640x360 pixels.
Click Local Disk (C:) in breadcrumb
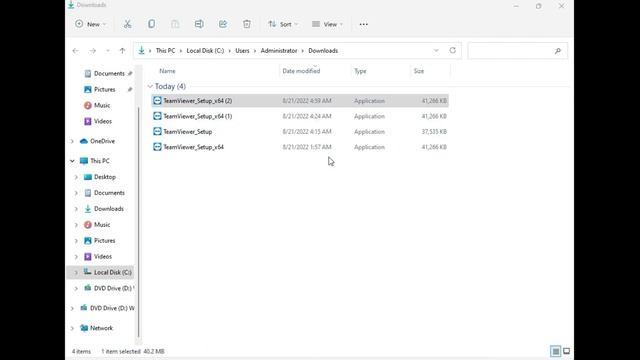click(205, 51)
